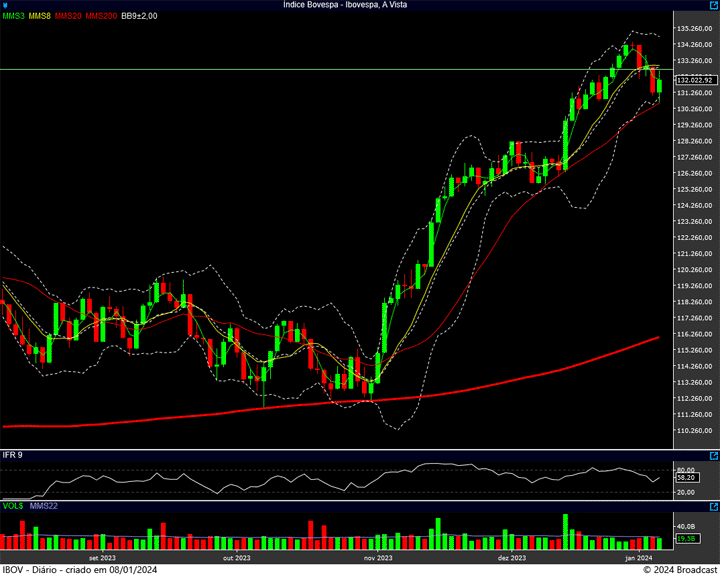Toggle the MMS8 moving average label
720x575 pixels.
(40, 16)
